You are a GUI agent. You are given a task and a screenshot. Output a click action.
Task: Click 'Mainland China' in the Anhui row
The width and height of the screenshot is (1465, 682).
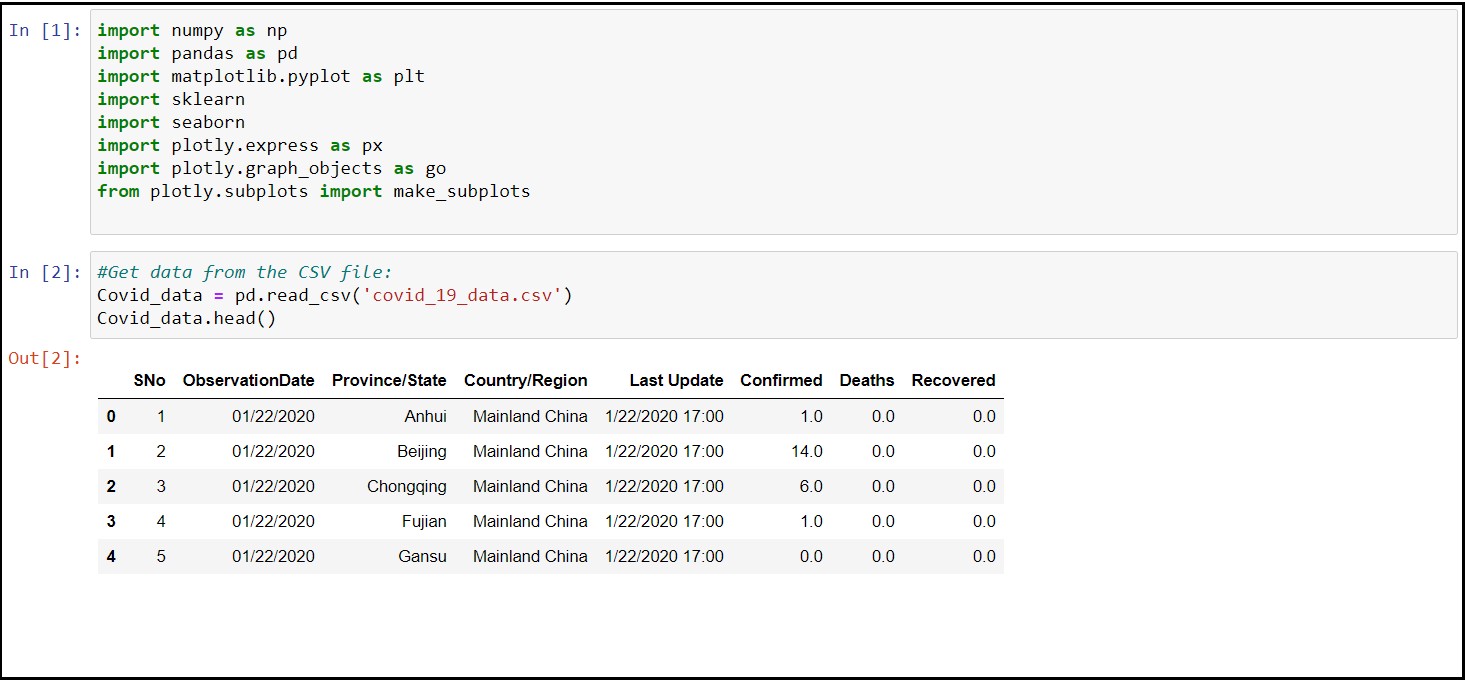tap(530, 416)
